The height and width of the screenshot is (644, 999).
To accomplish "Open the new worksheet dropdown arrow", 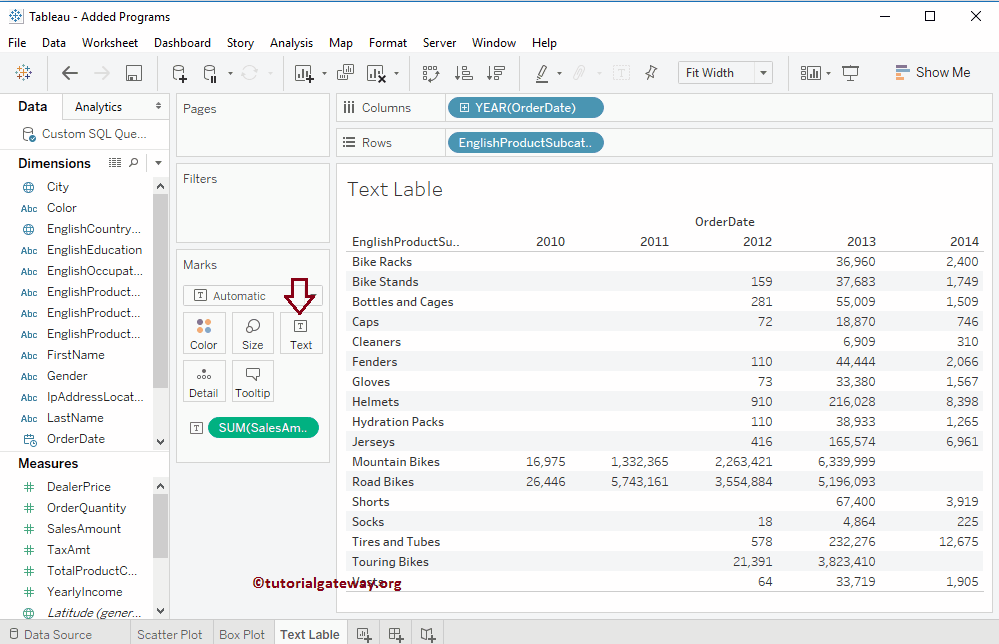I will coord(324,73).
